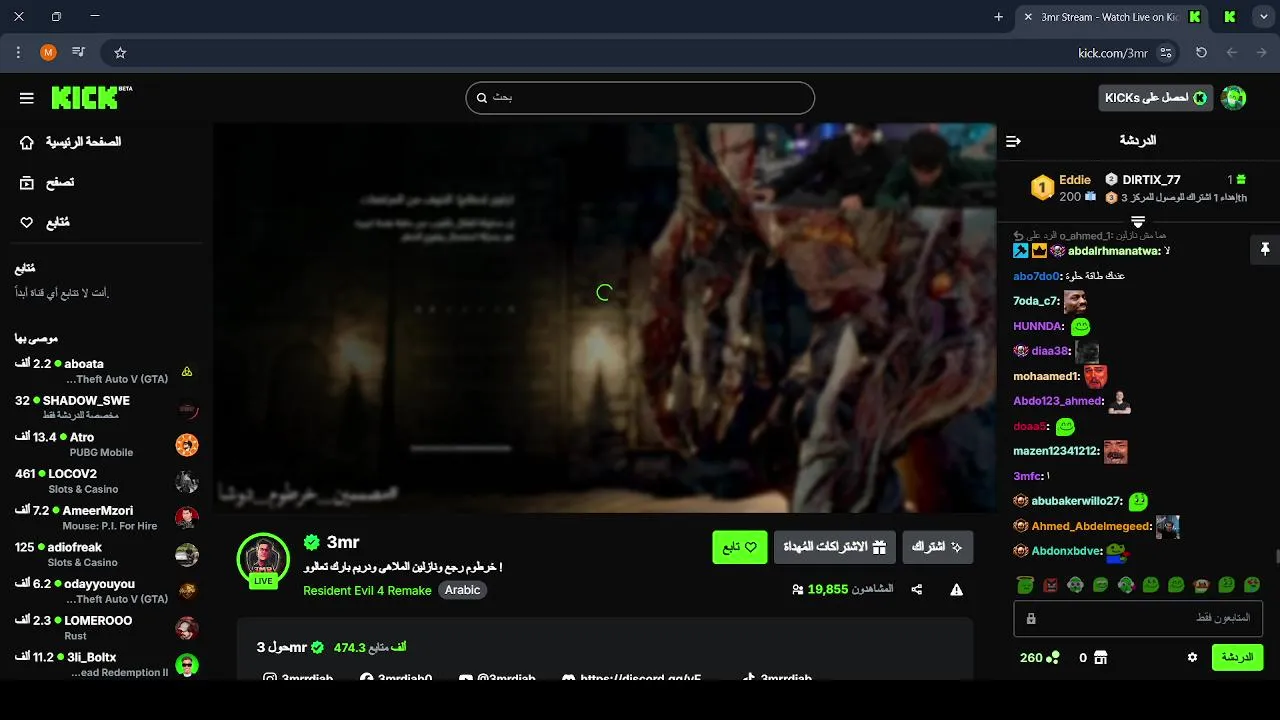Click the browser profile M icon
This screenshot has height=720, width=1280.
coord(48,53)
